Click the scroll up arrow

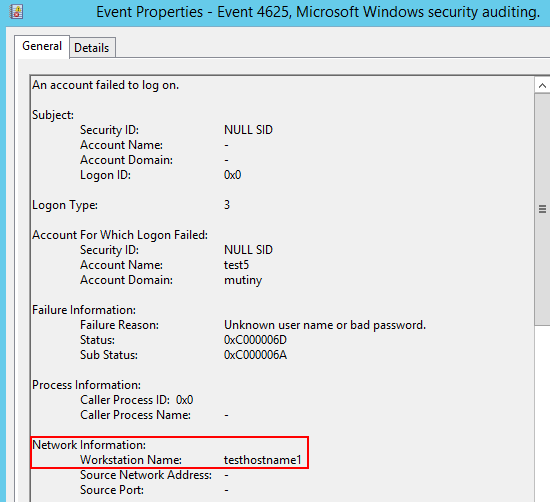tap(542, 85)
